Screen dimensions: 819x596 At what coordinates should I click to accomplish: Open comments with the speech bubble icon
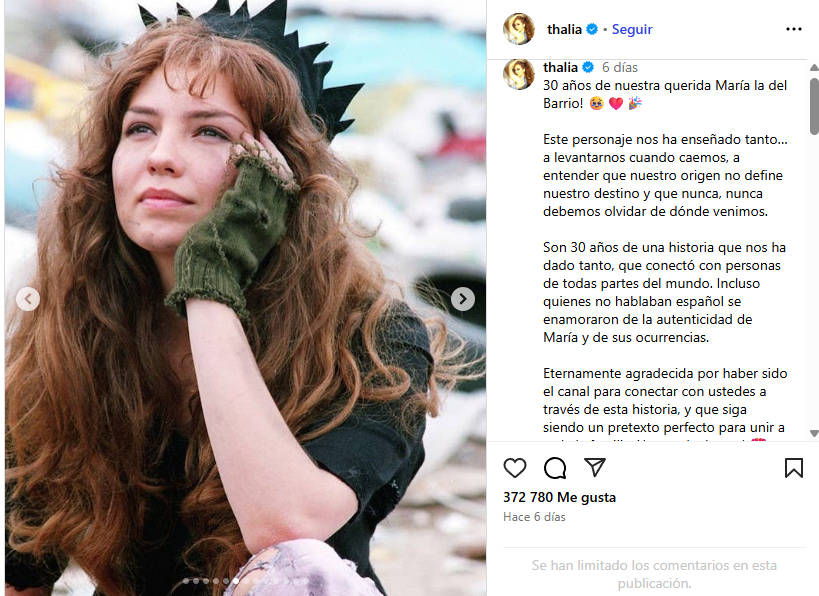pos(555,468)
